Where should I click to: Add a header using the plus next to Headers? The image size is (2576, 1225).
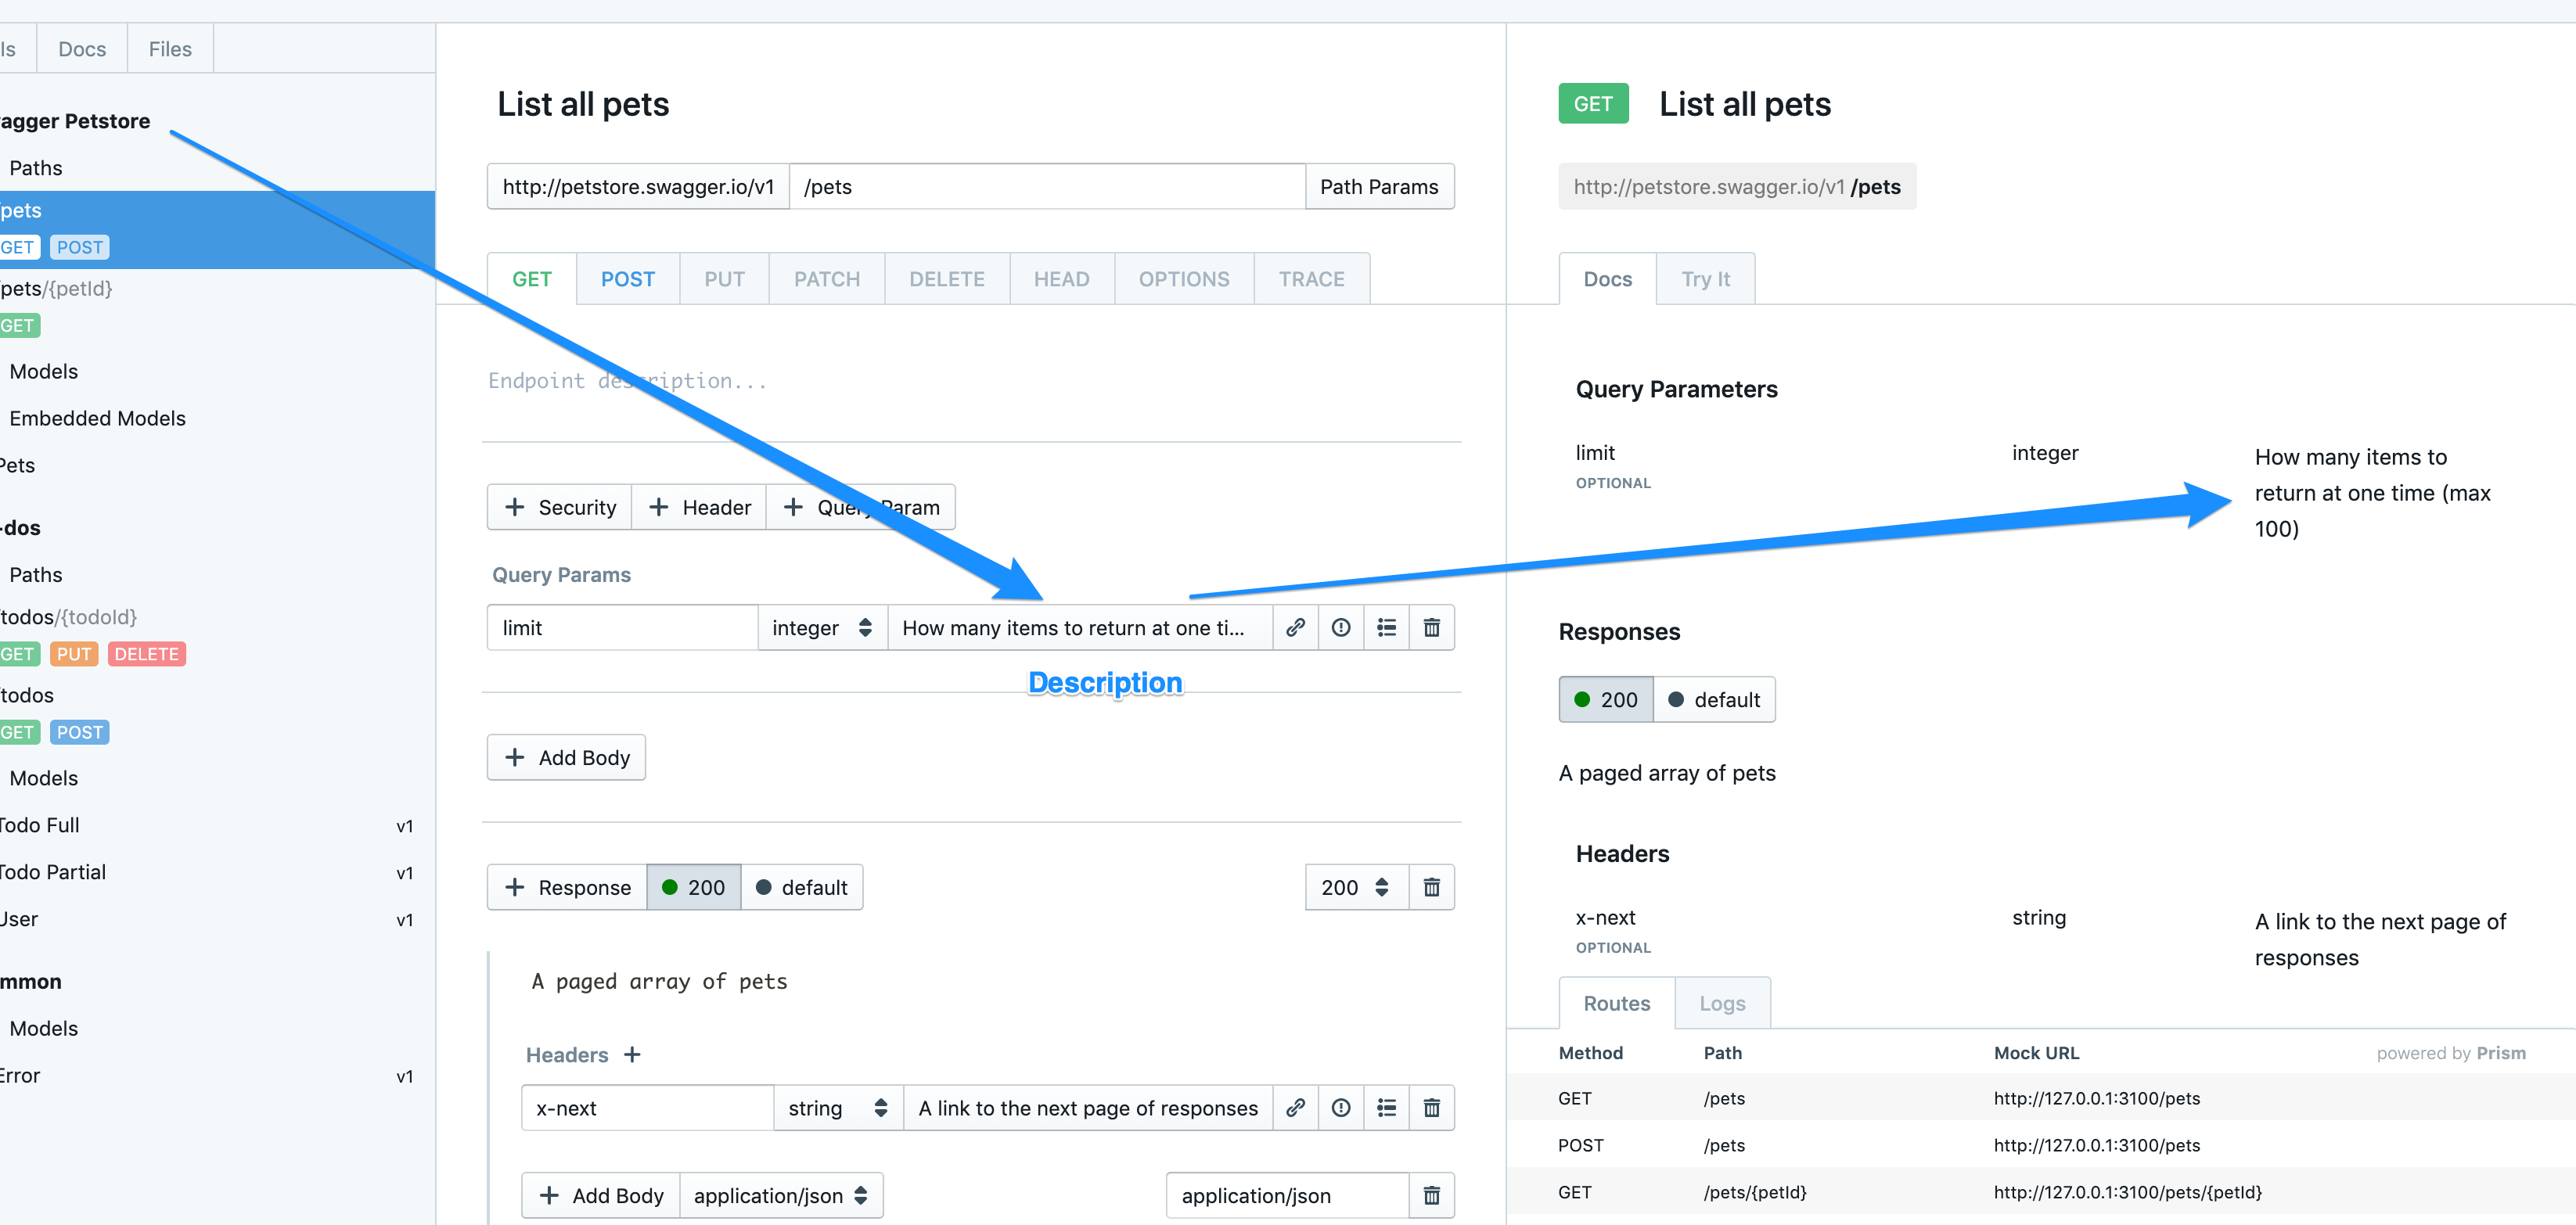pos(633,1054)
